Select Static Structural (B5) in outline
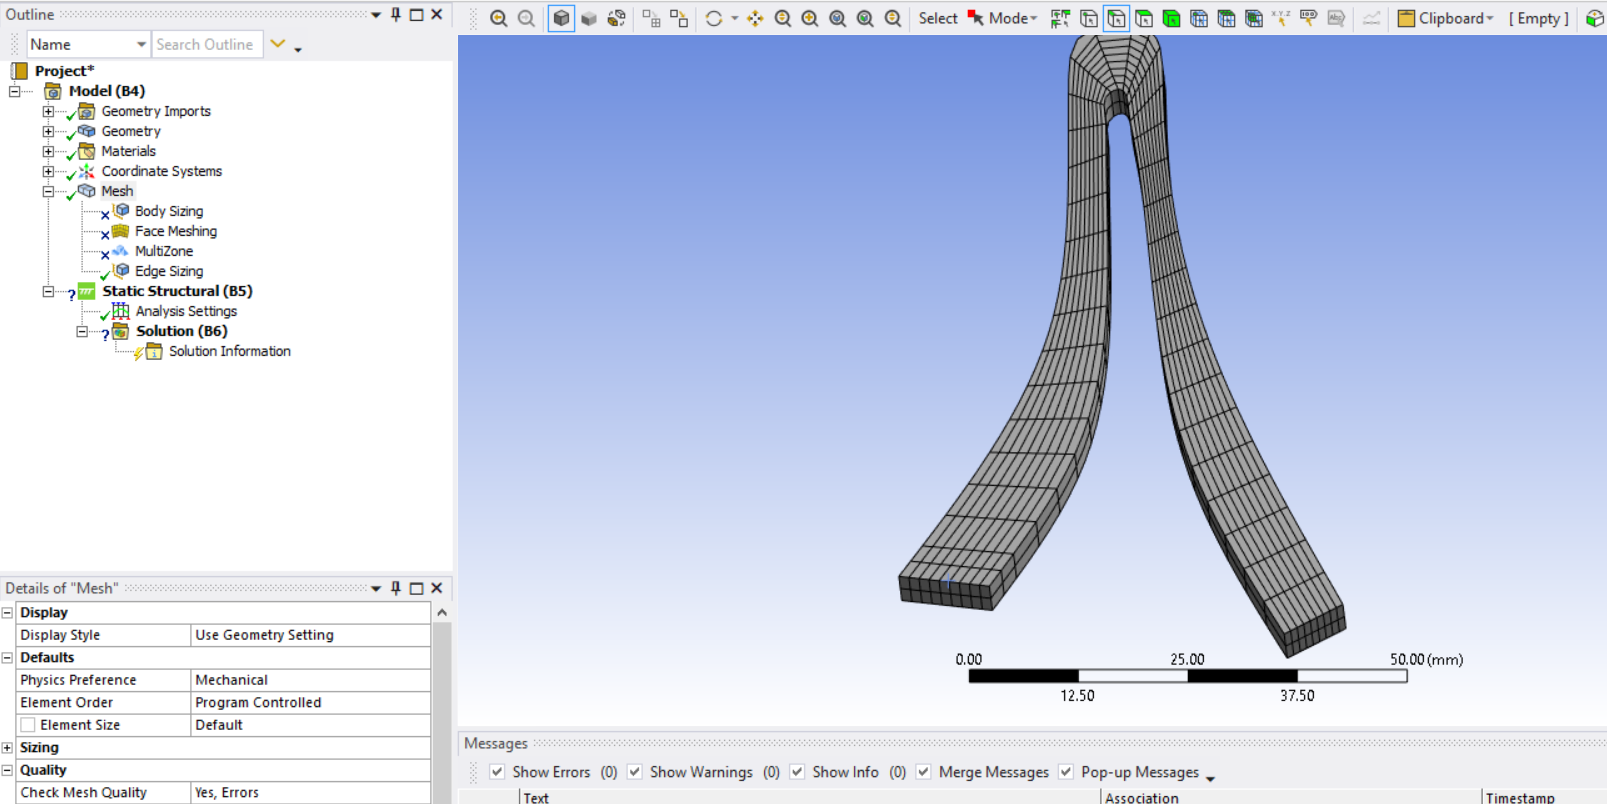The image size is (1607, 804). coord(177,291)
